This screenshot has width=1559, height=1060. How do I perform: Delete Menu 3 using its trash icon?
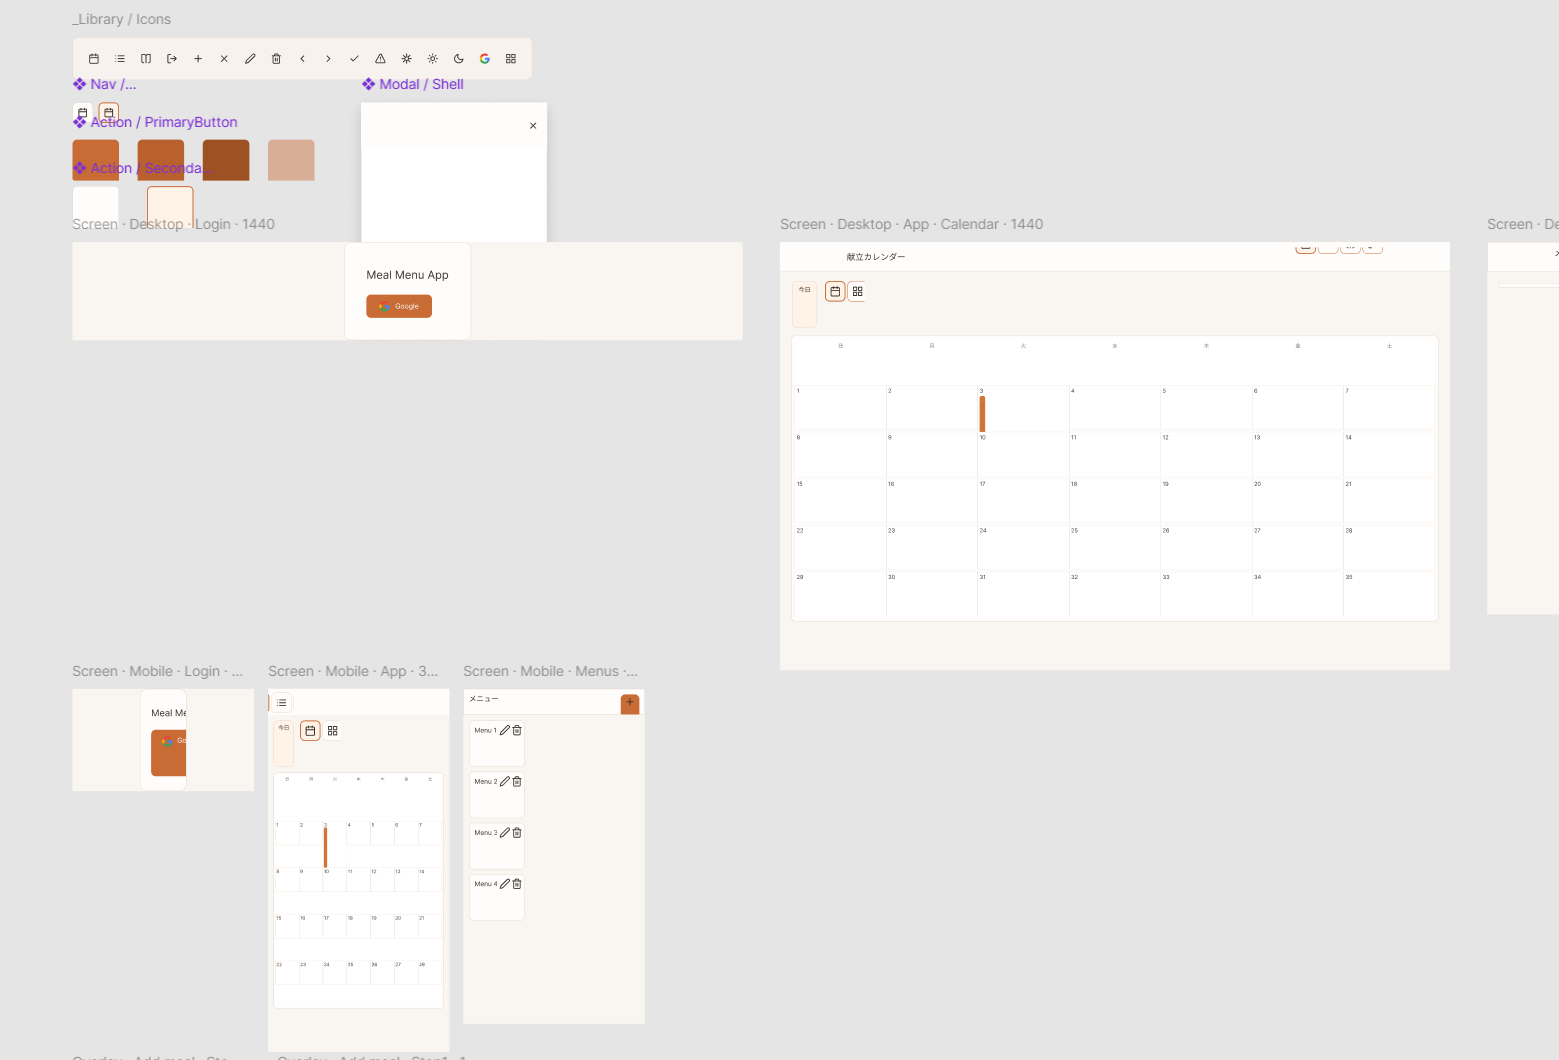517,832
